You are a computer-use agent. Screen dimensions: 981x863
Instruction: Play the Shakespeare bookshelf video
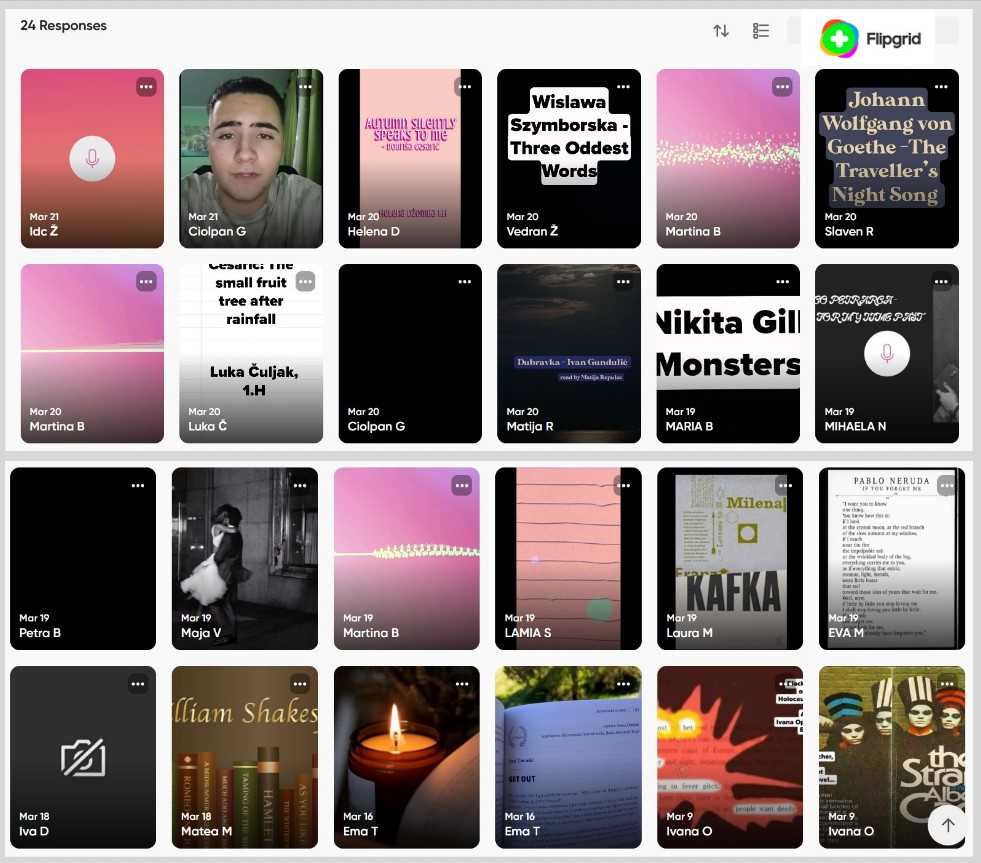click(x=245, y=757)
